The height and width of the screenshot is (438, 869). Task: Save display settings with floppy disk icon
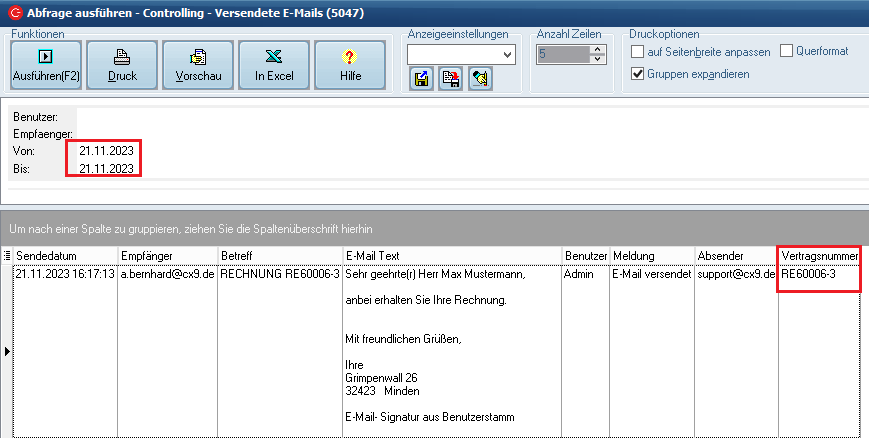point(422,80)
